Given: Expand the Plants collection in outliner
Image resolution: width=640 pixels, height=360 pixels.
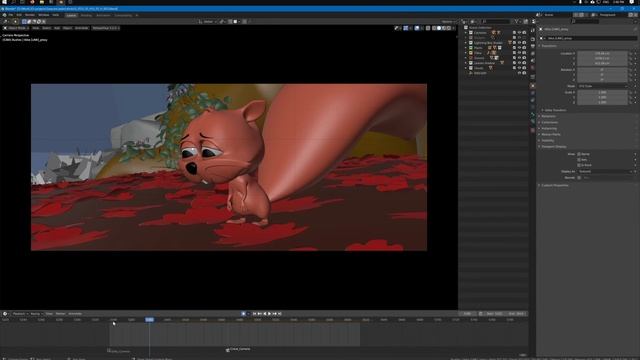Looking at the screenshot, I should tap(466, 48).
